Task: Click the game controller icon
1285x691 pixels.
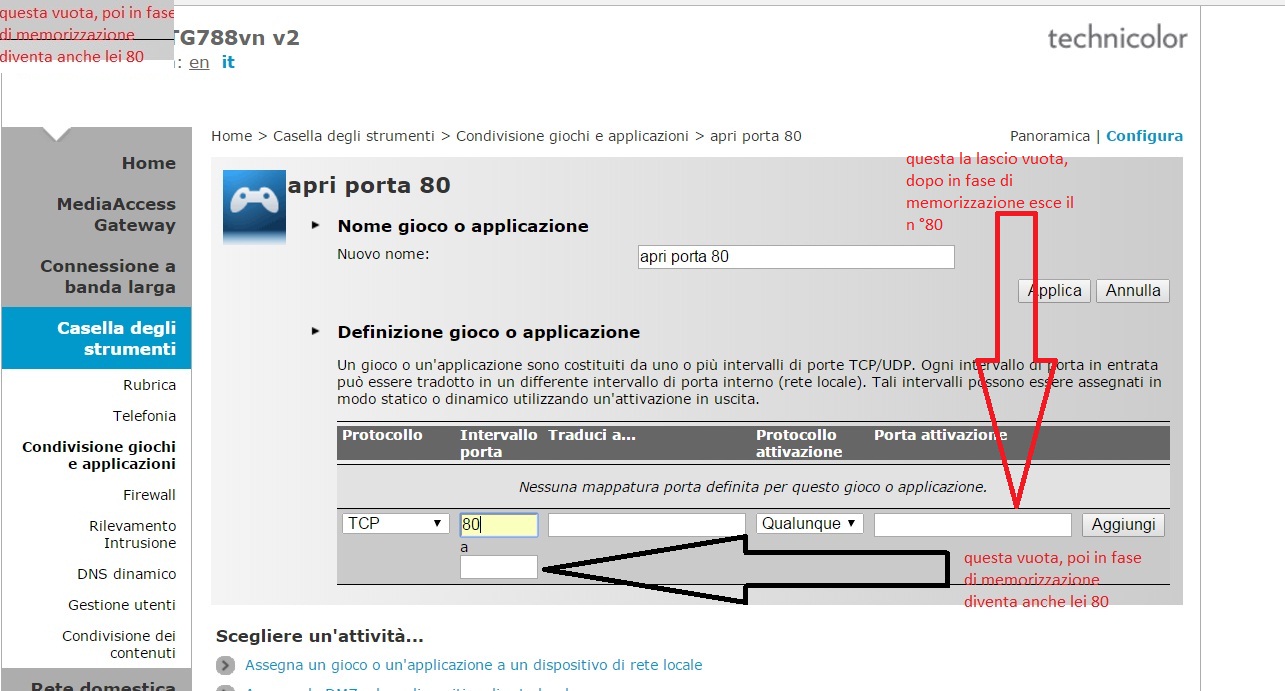Action: [254, 207]
